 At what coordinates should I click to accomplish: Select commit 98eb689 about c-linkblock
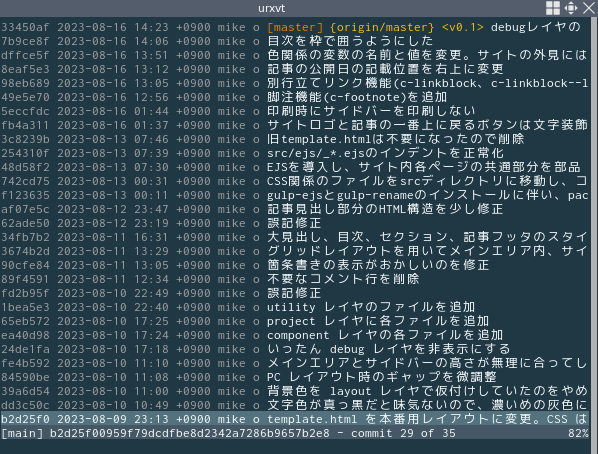[x=295, y=83]
